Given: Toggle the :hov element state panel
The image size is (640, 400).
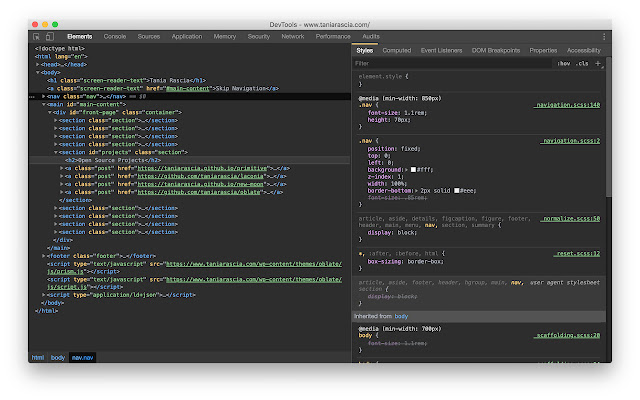Looking at the screenshot, I should 564,63.
